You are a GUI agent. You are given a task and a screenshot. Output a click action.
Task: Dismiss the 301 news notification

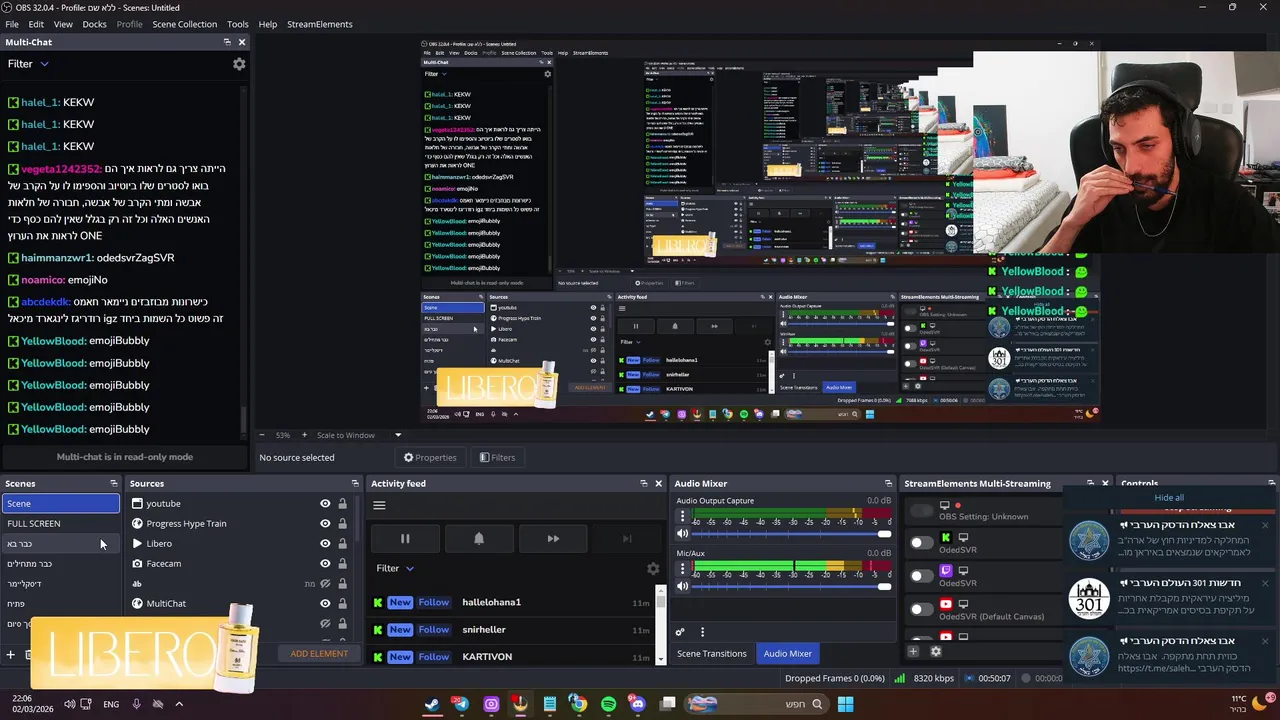1265,583
